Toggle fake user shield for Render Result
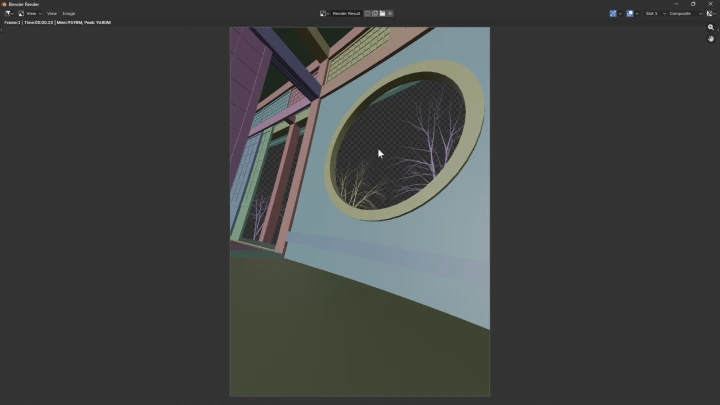Screen dimensions: 720x405 367,14
